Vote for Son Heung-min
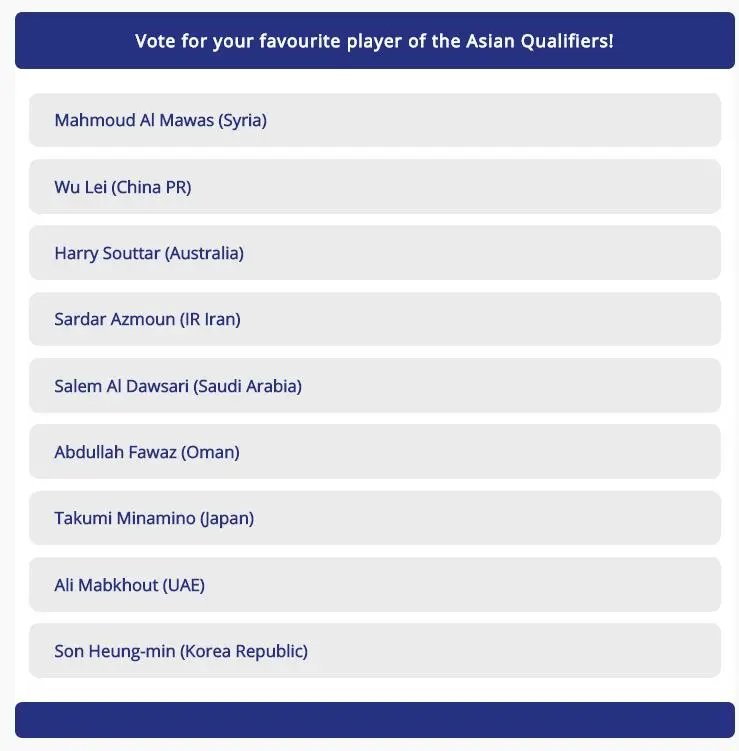This screenshot has height=751, width=739. [x=374, y=651]
